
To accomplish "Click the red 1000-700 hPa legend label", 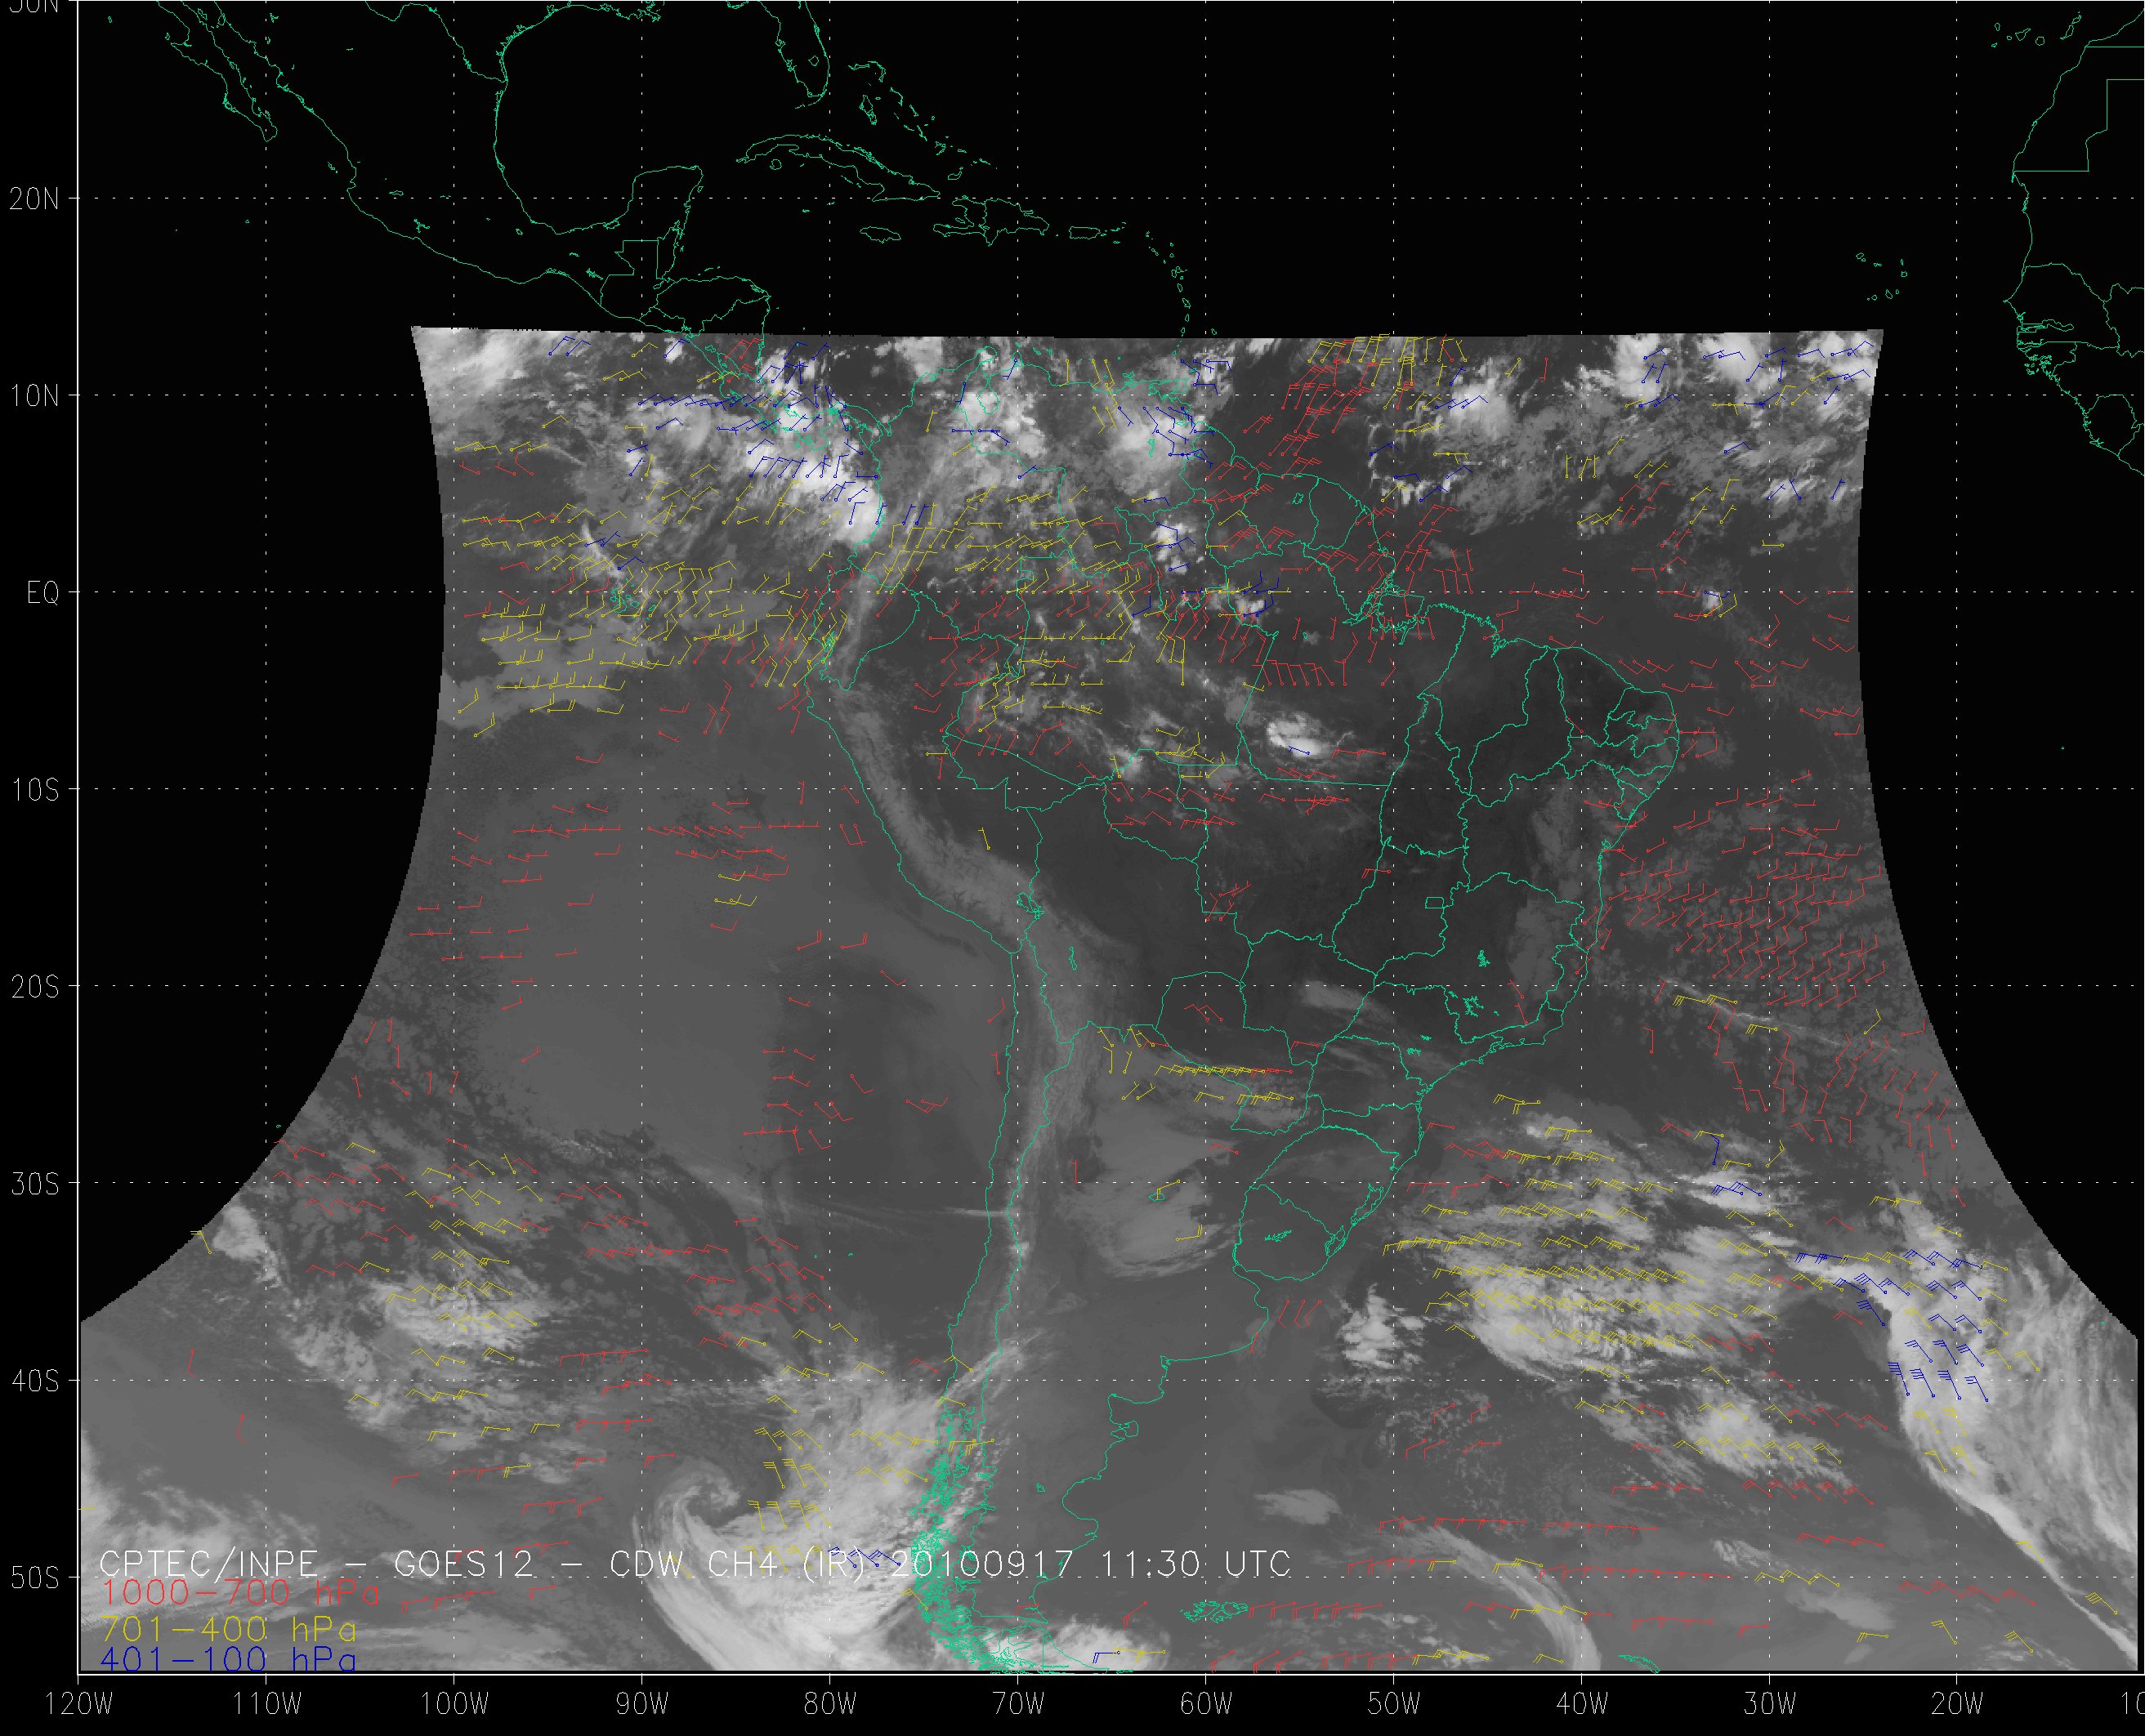I will [x=240, y=1593].
